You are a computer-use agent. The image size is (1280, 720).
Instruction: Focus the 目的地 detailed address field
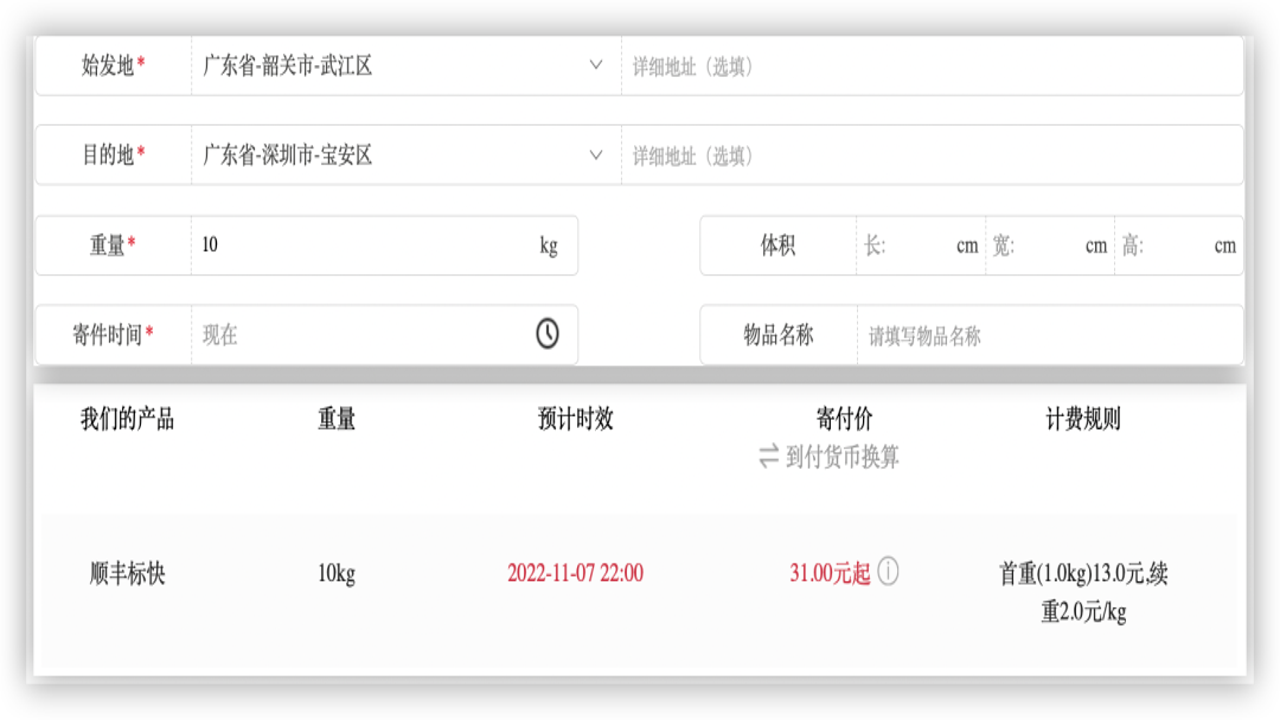pyautogui.click(x=932, y=155)
